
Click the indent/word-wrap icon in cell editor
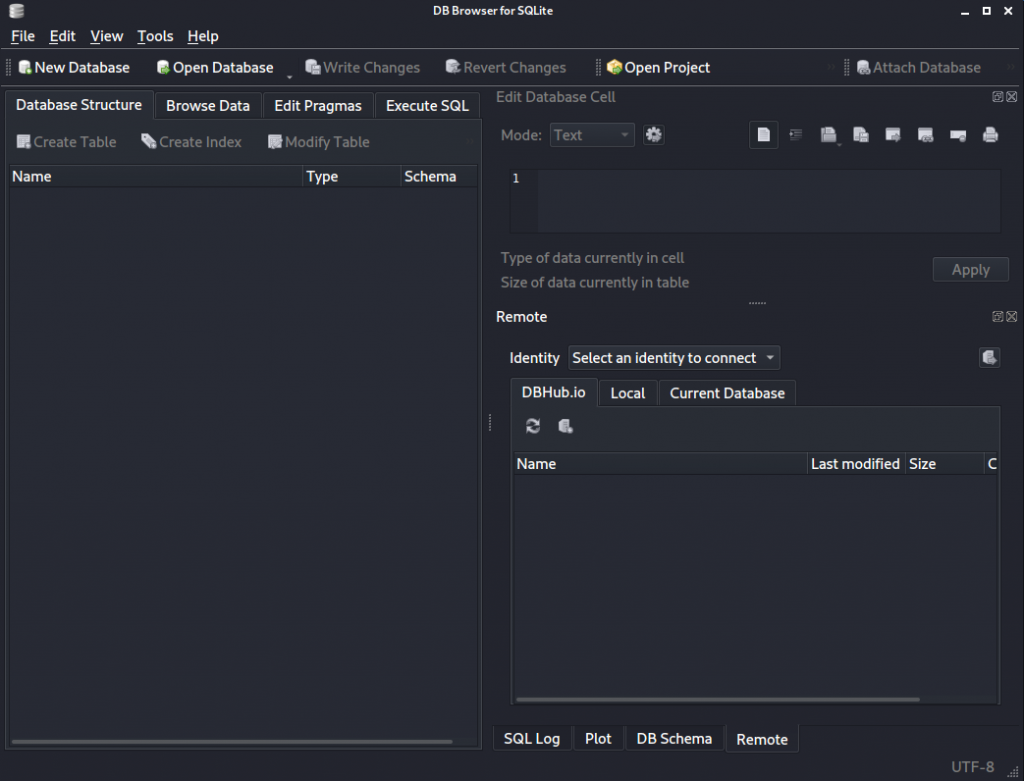(795, 135)
